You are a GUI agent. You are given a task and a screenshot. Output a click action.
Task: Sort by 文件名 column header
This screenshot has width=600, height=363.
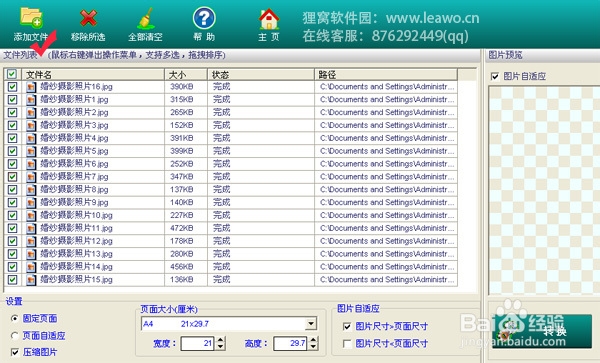(x=93, y=74)
